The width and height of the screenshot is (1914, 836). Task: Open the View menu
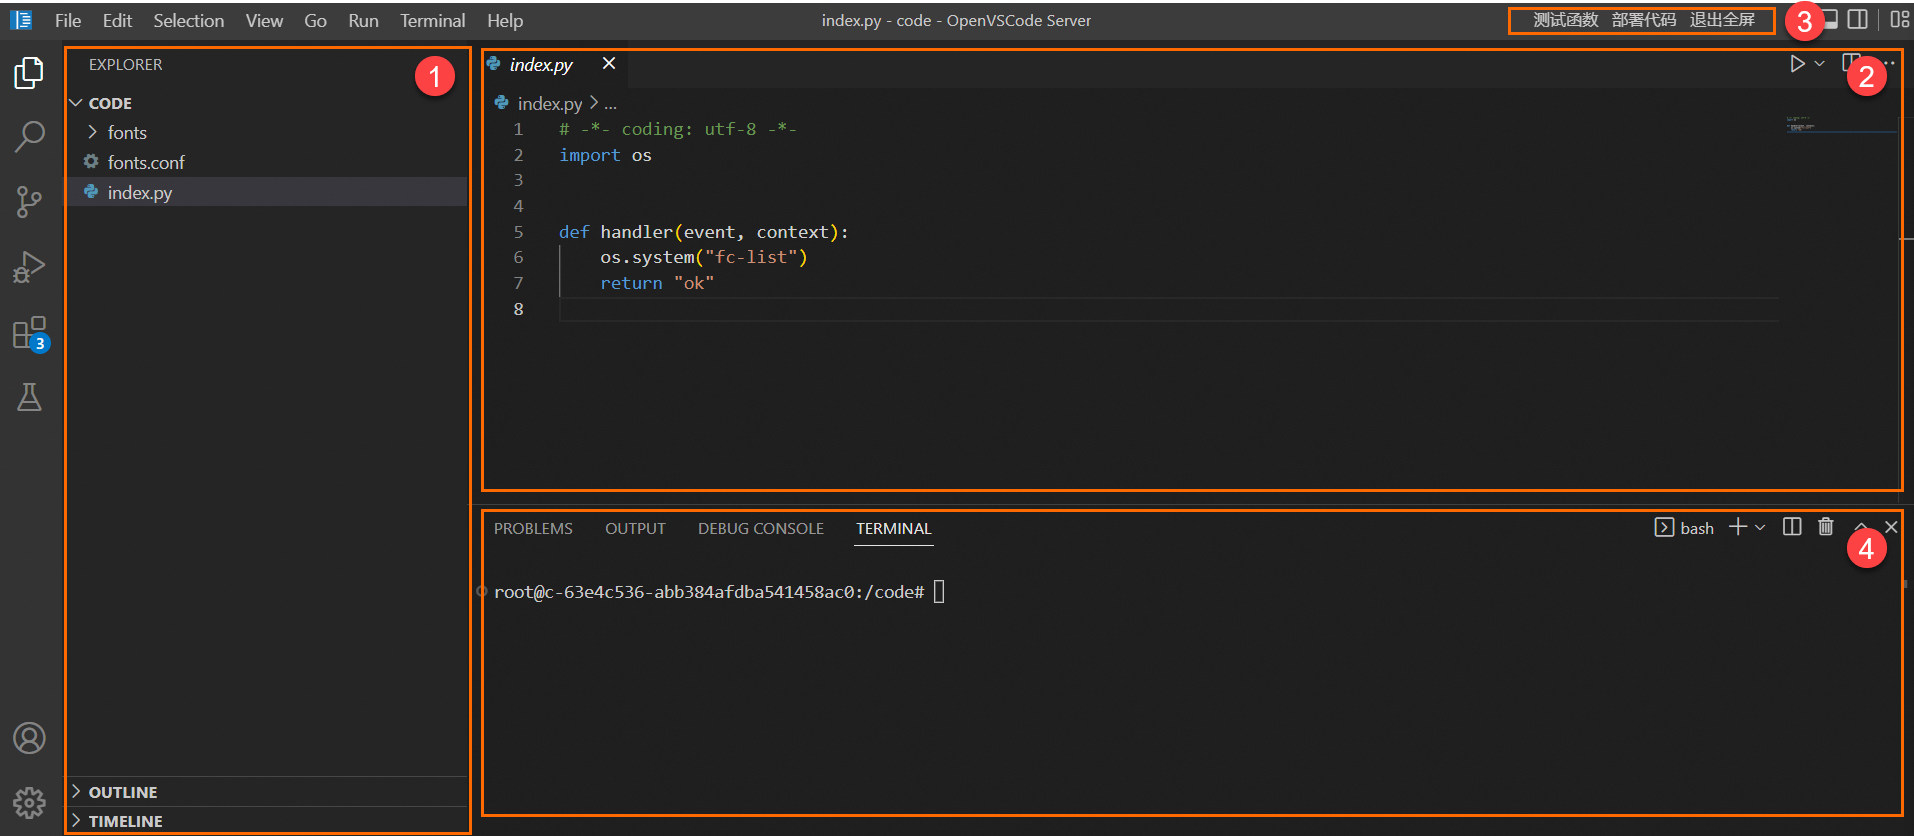click(264, 20)
